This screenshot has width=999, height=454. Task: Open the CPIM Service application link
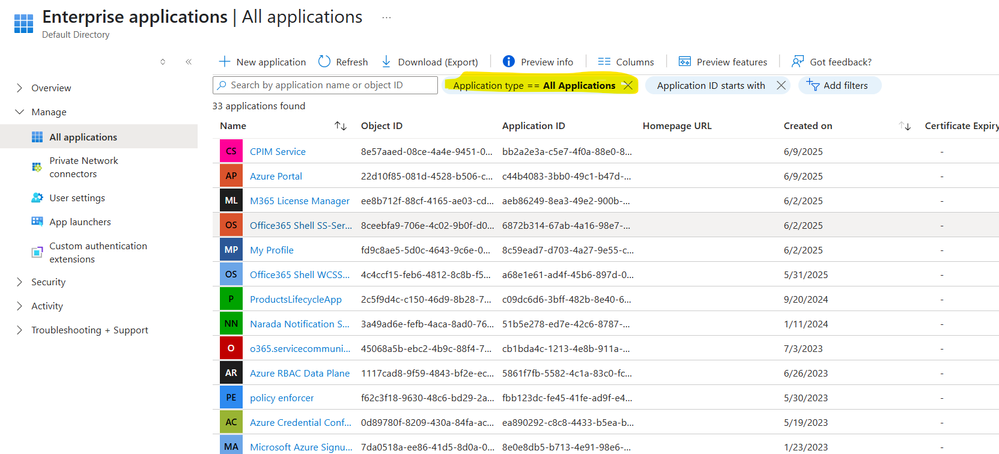(x=277, y=152)
